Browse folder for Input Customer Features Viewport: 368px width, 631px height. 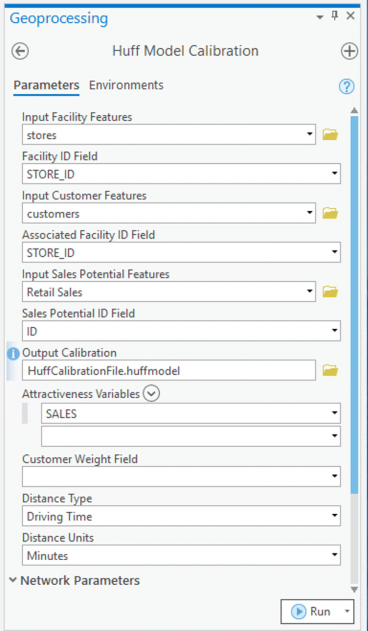coord(330,213)
